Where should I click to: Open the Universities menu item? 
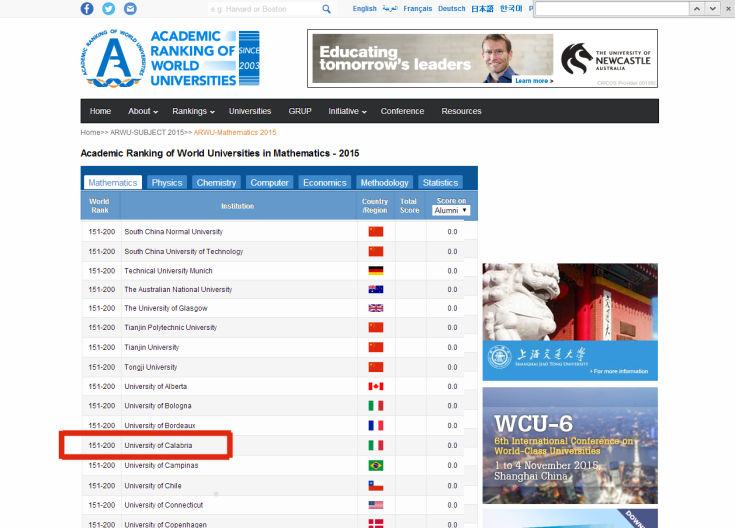[250, 111]
